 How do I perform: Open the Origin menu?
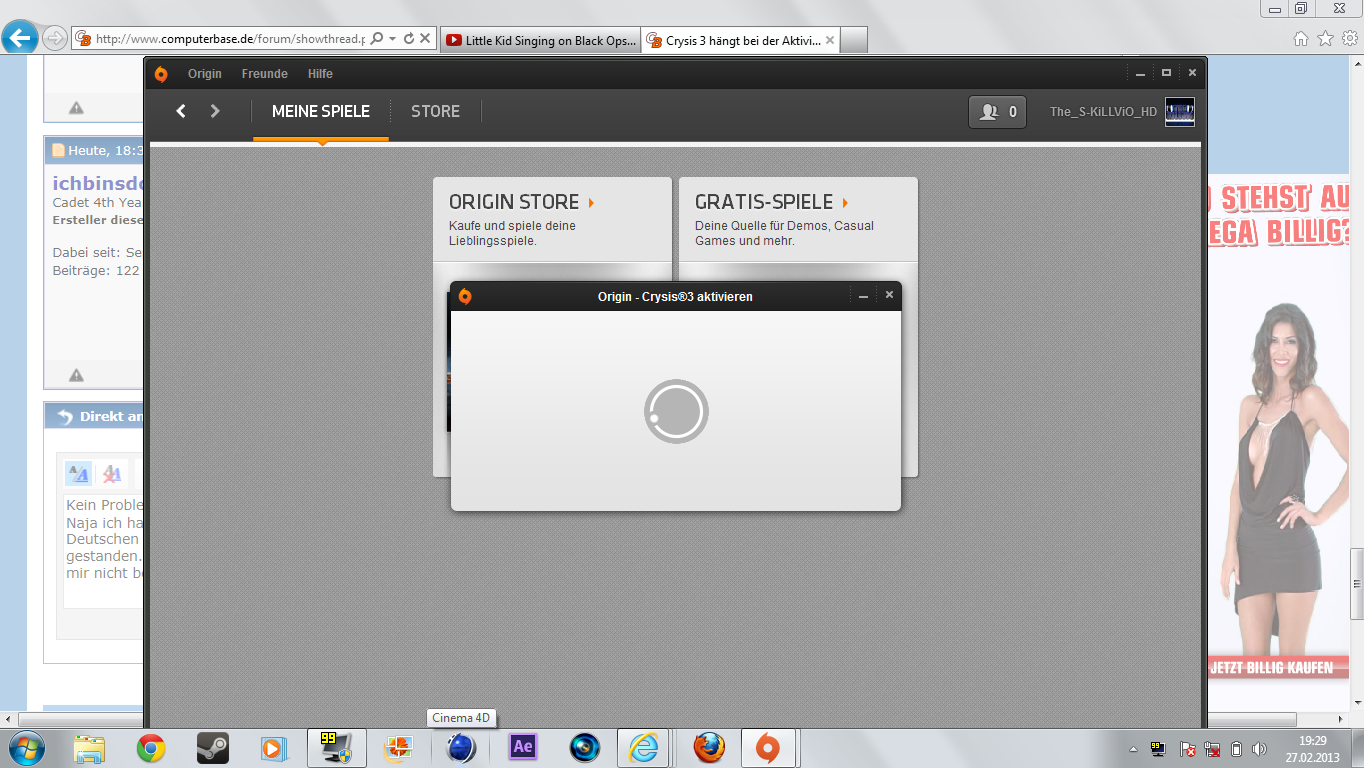[x=205, y=74]
